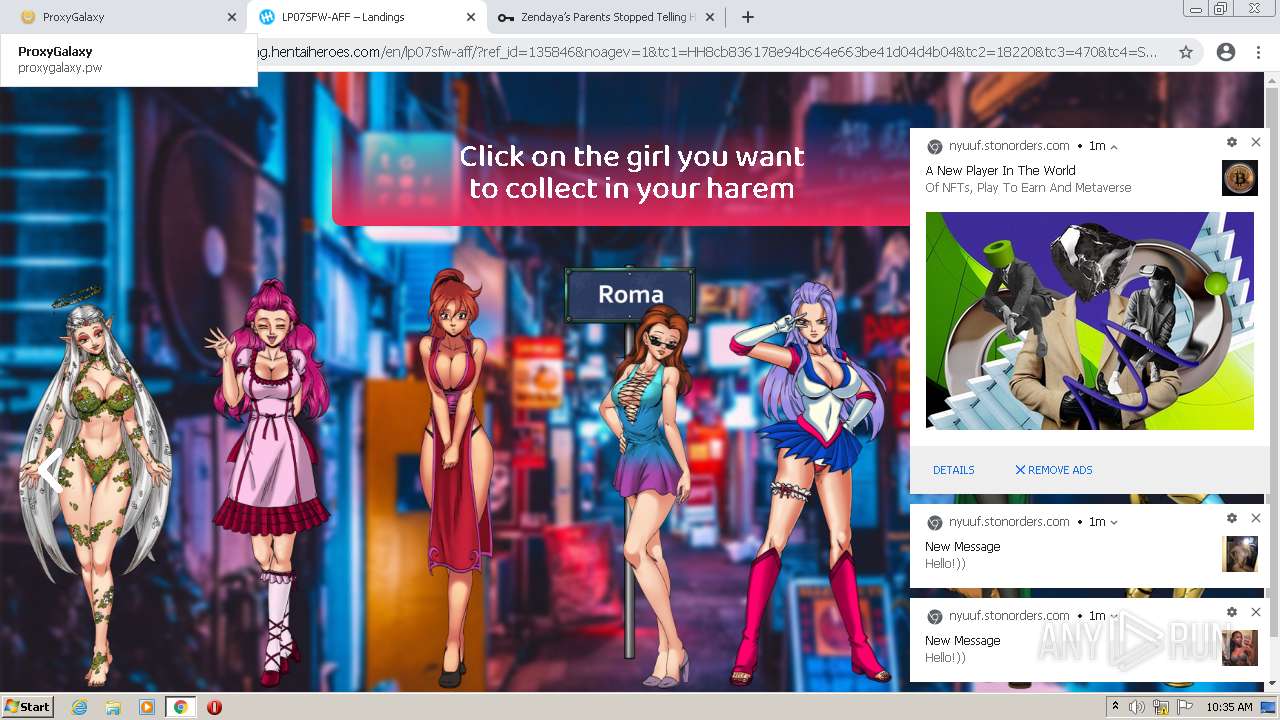Expand the first New Message notification chevron
Screen dimensions: 1280x720
(1114, 522)
